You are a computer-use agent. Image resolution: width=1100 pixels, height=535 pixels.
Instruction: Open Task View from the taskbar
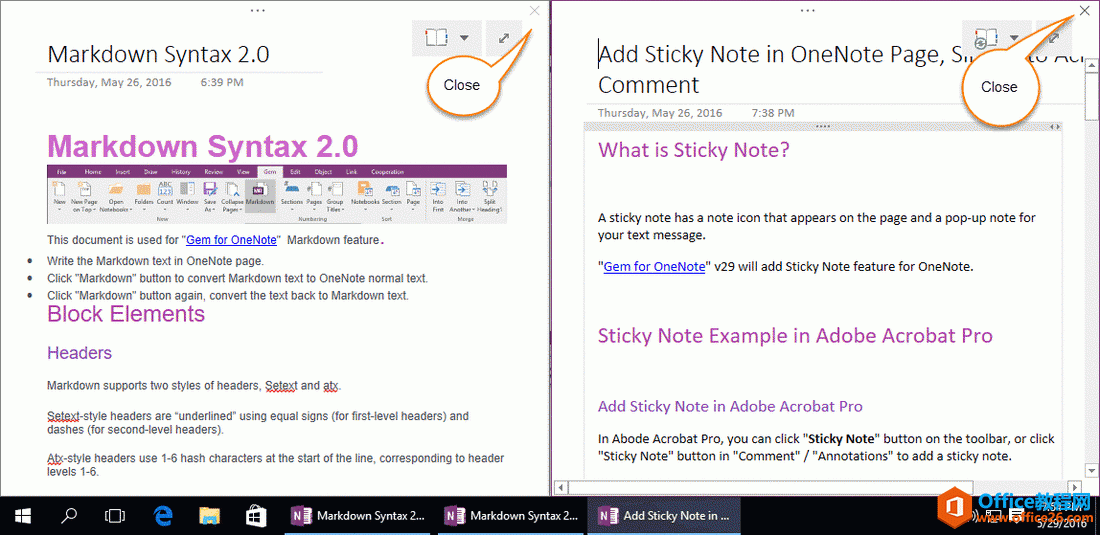pyautogui.click(x=114, y=517)
